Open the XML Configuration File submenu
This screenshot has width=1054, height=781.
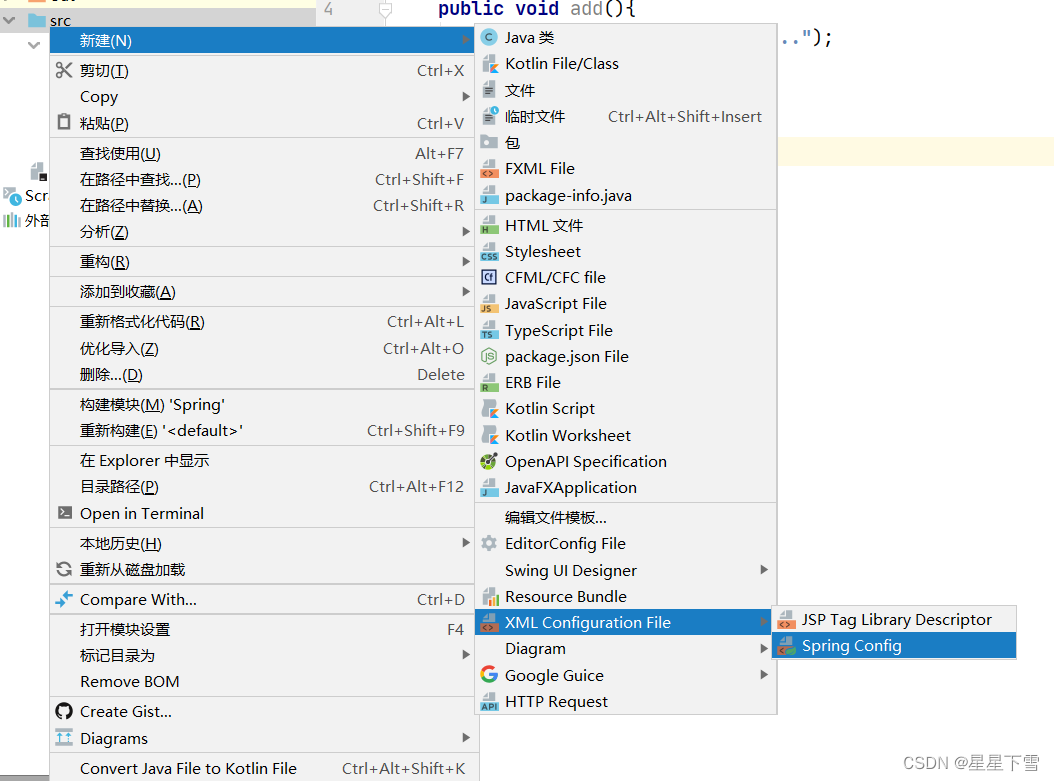click(625, 622)
